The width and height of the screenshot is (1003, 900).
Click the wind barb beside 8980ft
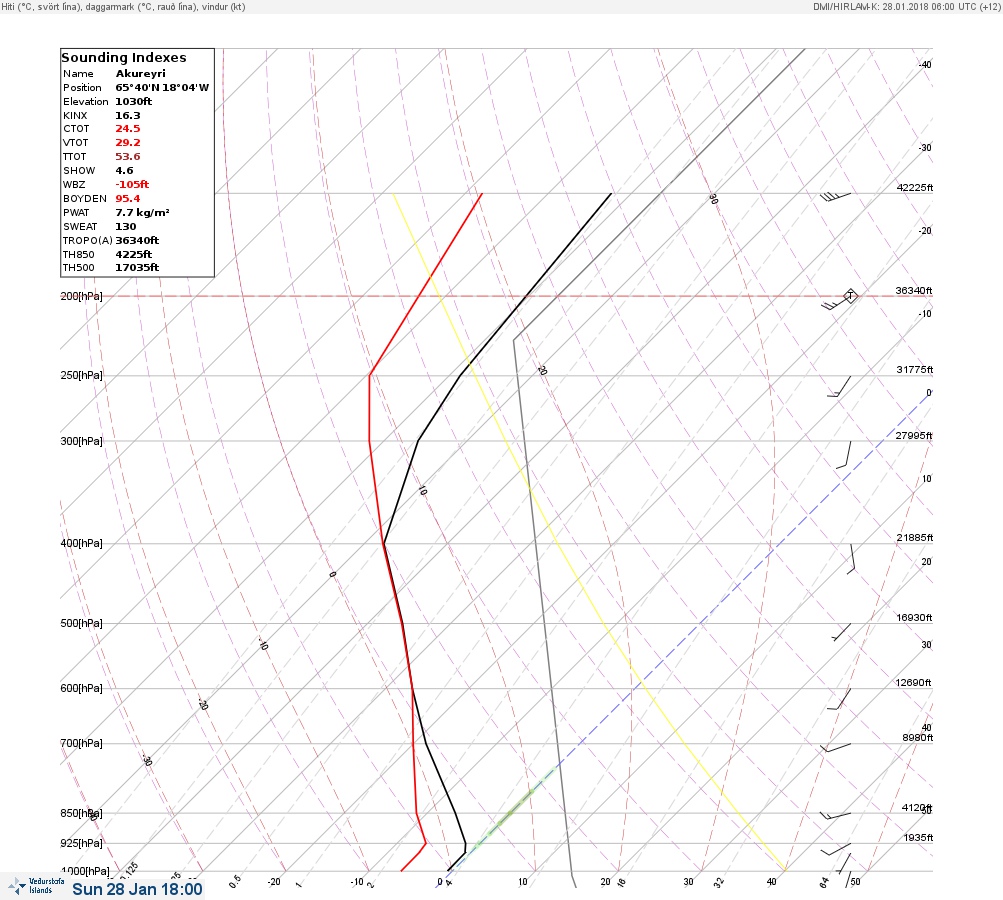(835, 747)
